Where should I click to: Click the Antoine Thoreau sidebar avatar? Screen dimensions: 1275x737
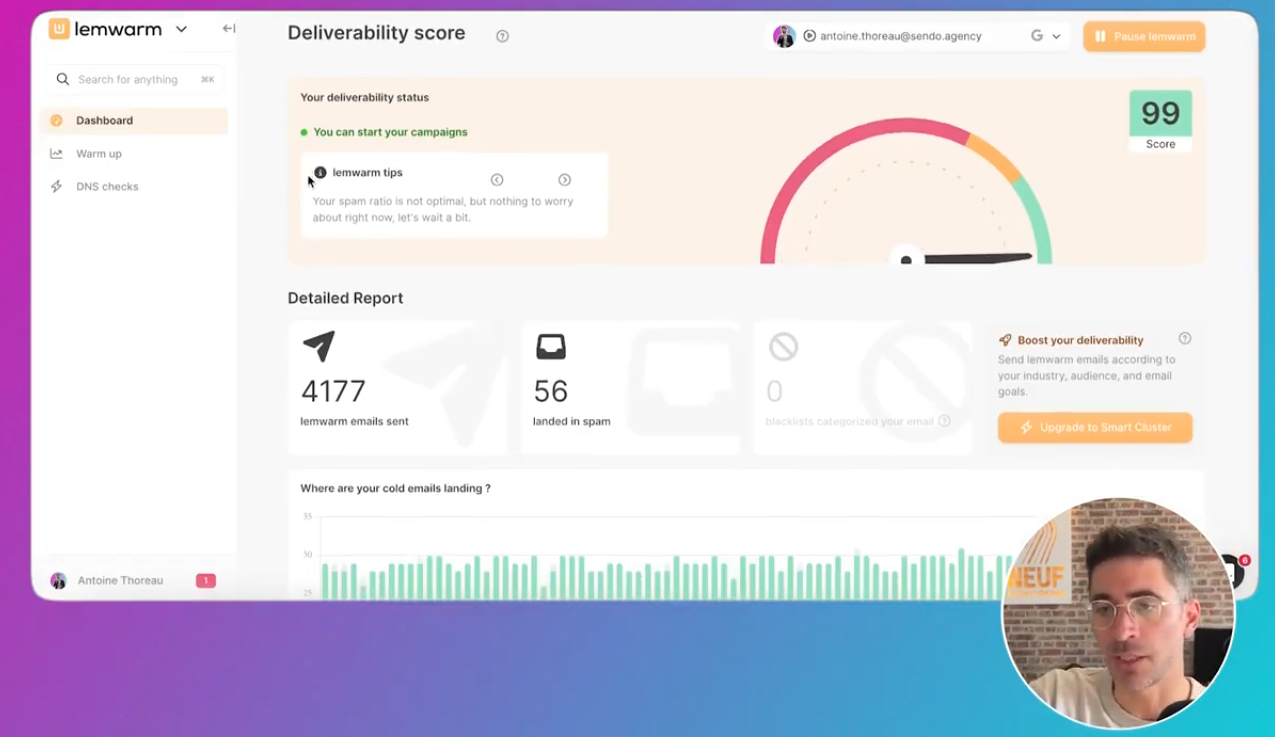tap(58, 580)
